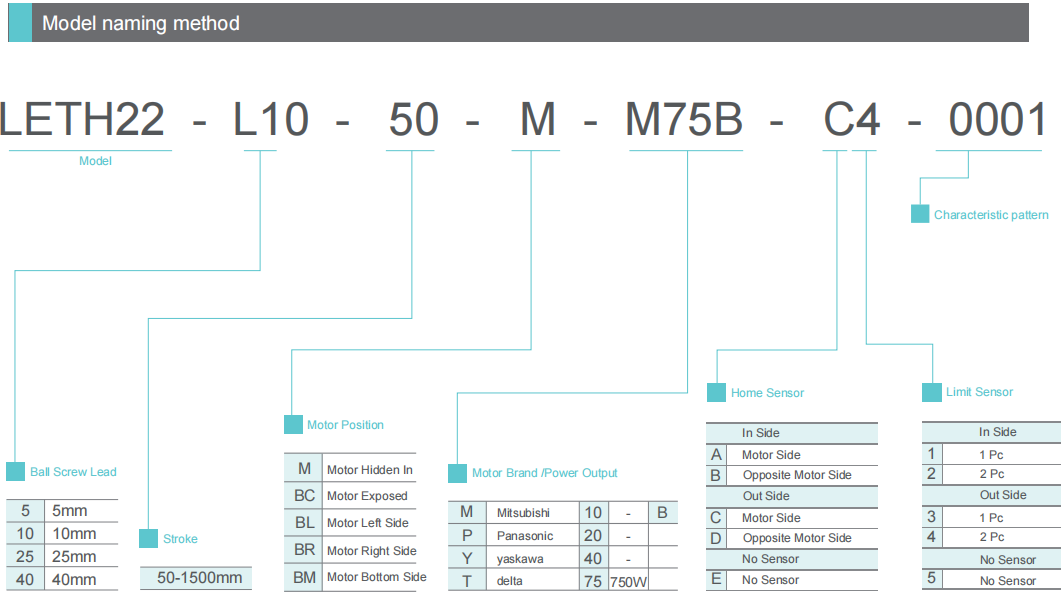Viewport: 1061px width, 605px height.
Task: Click the LETH22 model code segment
Action: click(82, 121)
